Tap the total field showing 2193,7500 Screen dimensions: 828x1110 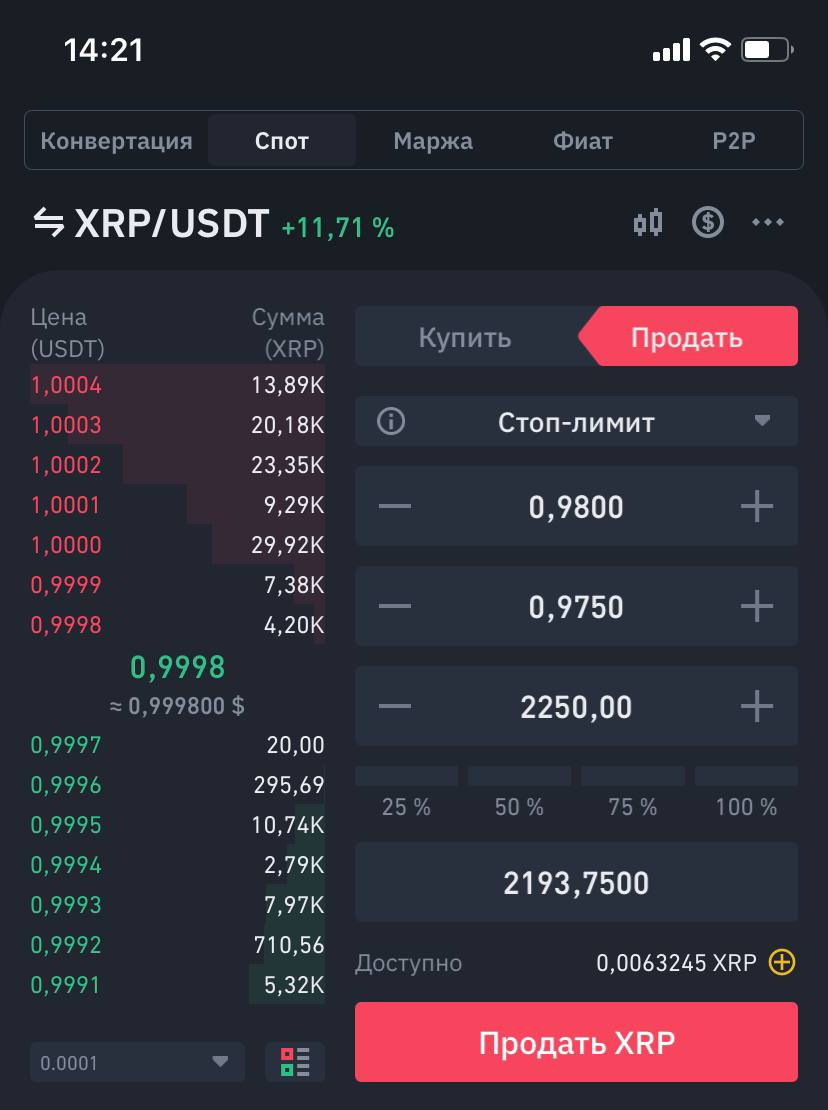coord(576,882)
